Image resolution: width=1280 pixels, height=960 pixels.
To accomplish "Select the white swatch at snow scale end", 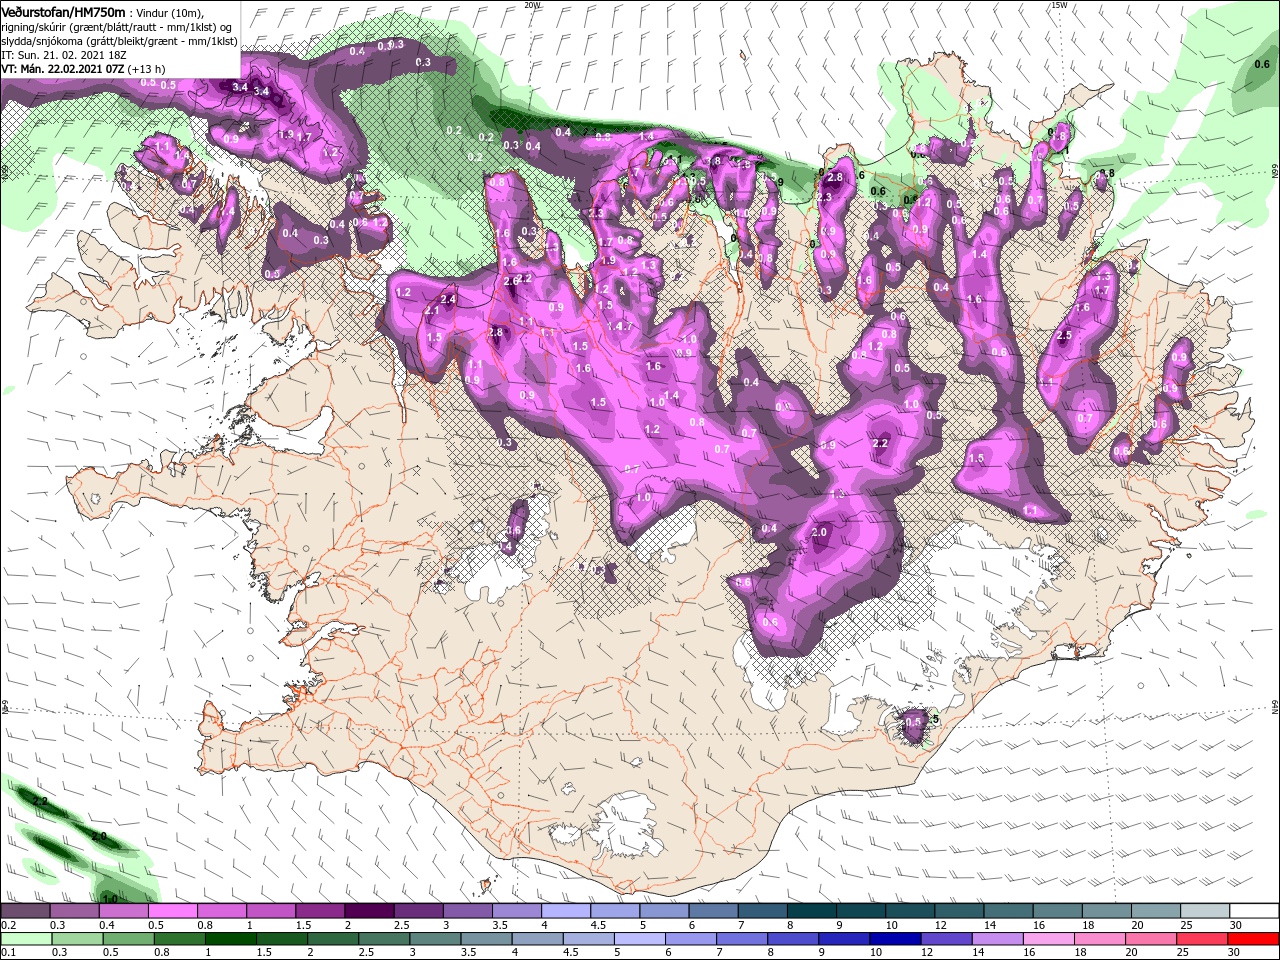I will [x=1254, y=911].
